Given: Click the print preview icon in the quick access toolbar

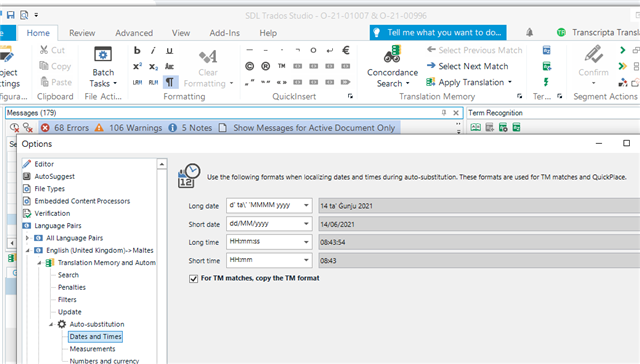Looking at the screenshot, I should (24, 15).
